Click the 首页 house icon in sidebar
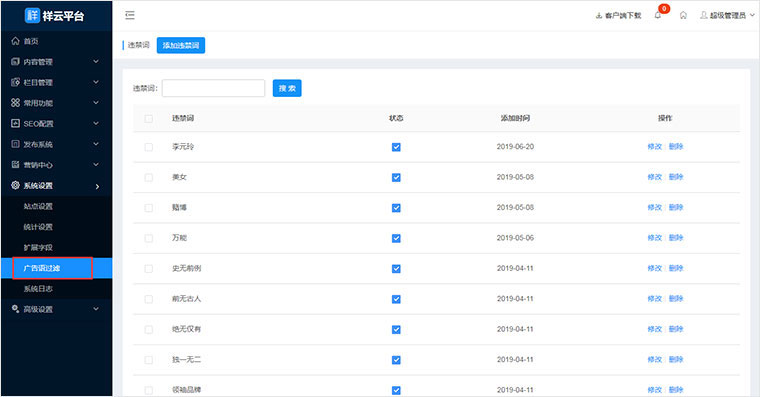Screen dimensions: 760x397 click(16, 41)
